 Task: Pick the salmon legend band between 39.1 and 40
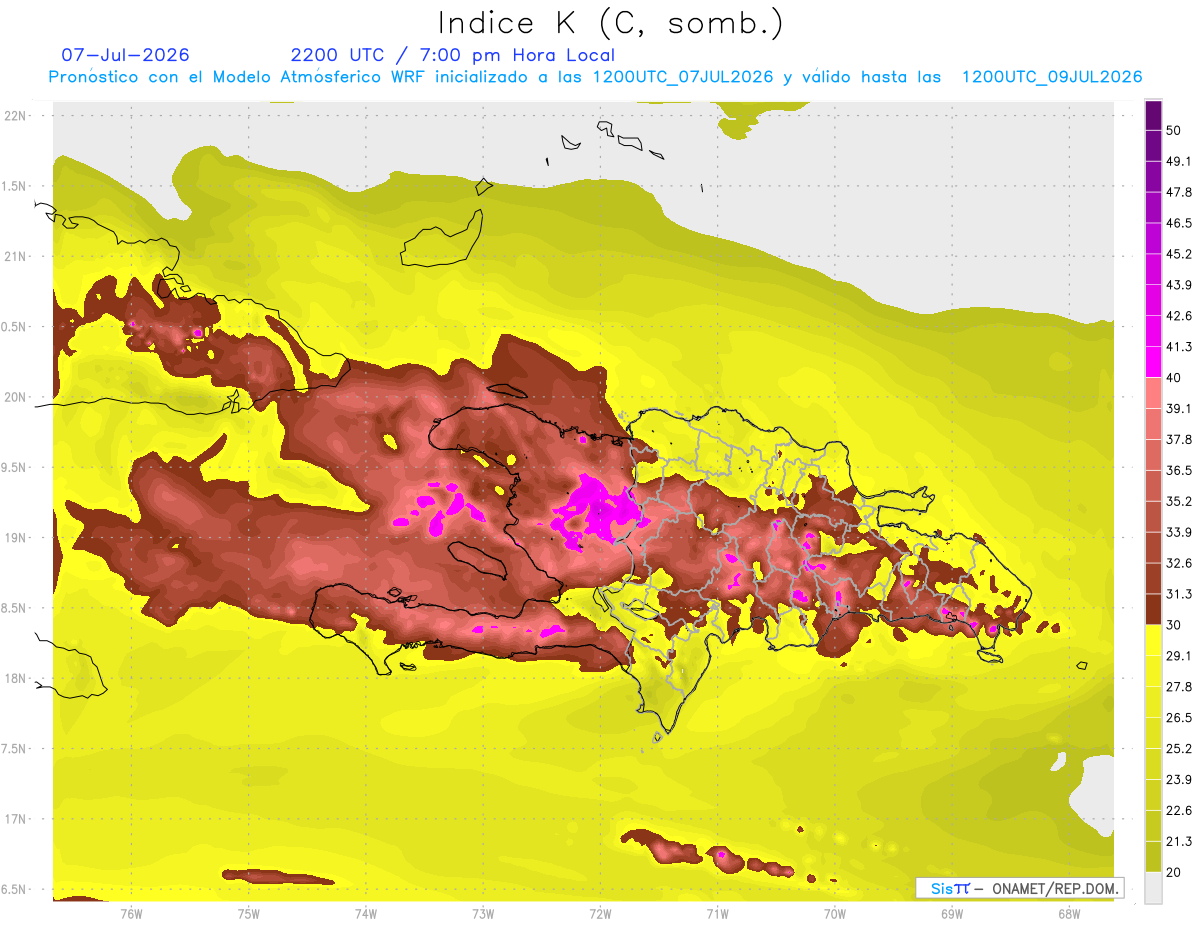click(x=1153, y=393)
